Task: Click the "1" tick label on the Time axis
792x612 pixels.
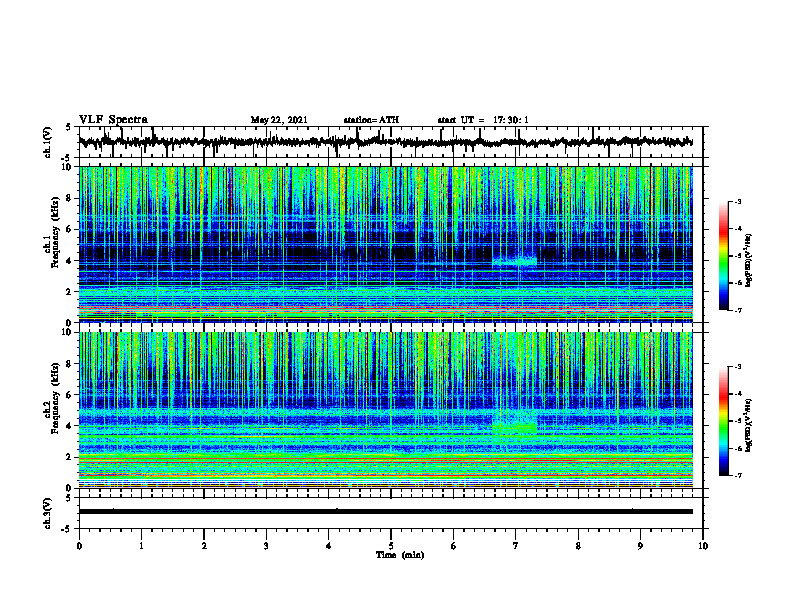Action: [x=141, y=546]
